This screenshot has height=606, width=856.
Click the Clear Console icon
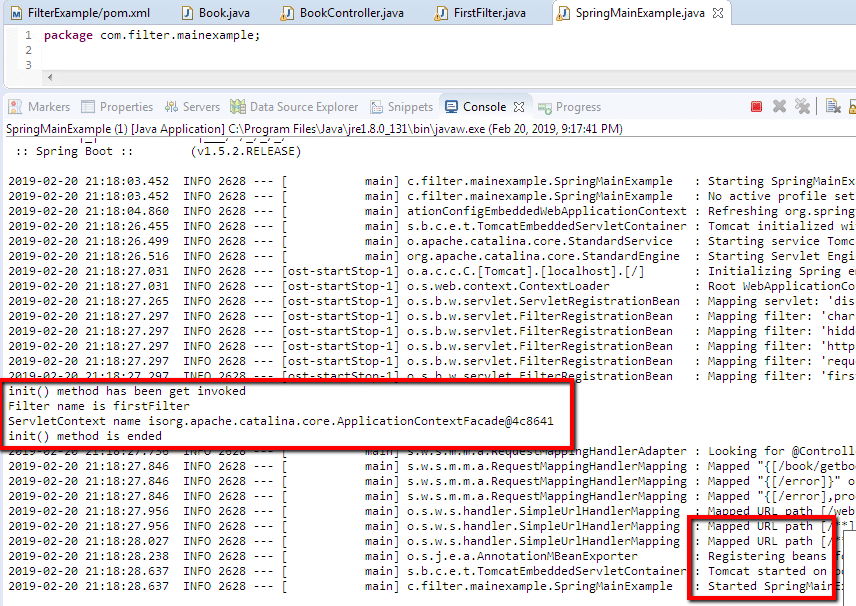pos(832,107)
